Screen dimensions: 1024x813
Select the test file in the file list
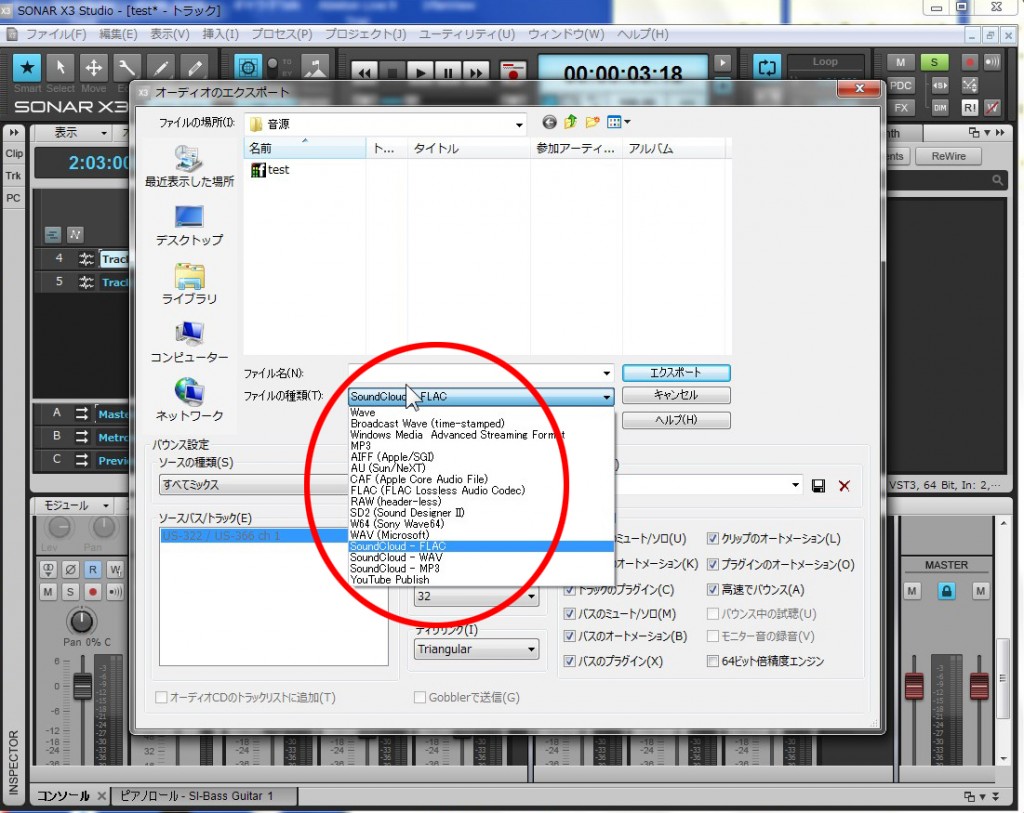coord(270,170)
